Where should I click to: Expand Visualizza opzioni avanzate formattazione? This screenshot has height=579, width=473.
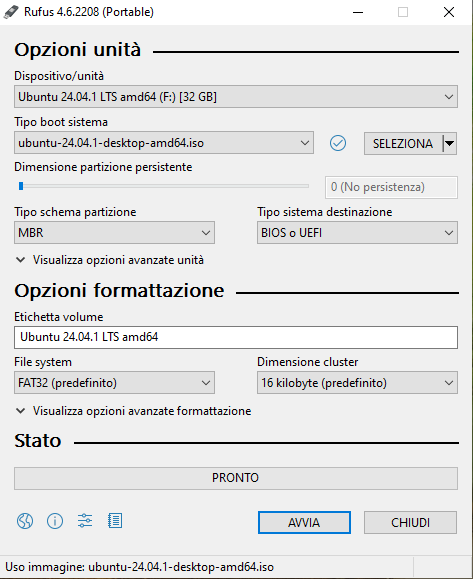(134, 411)
